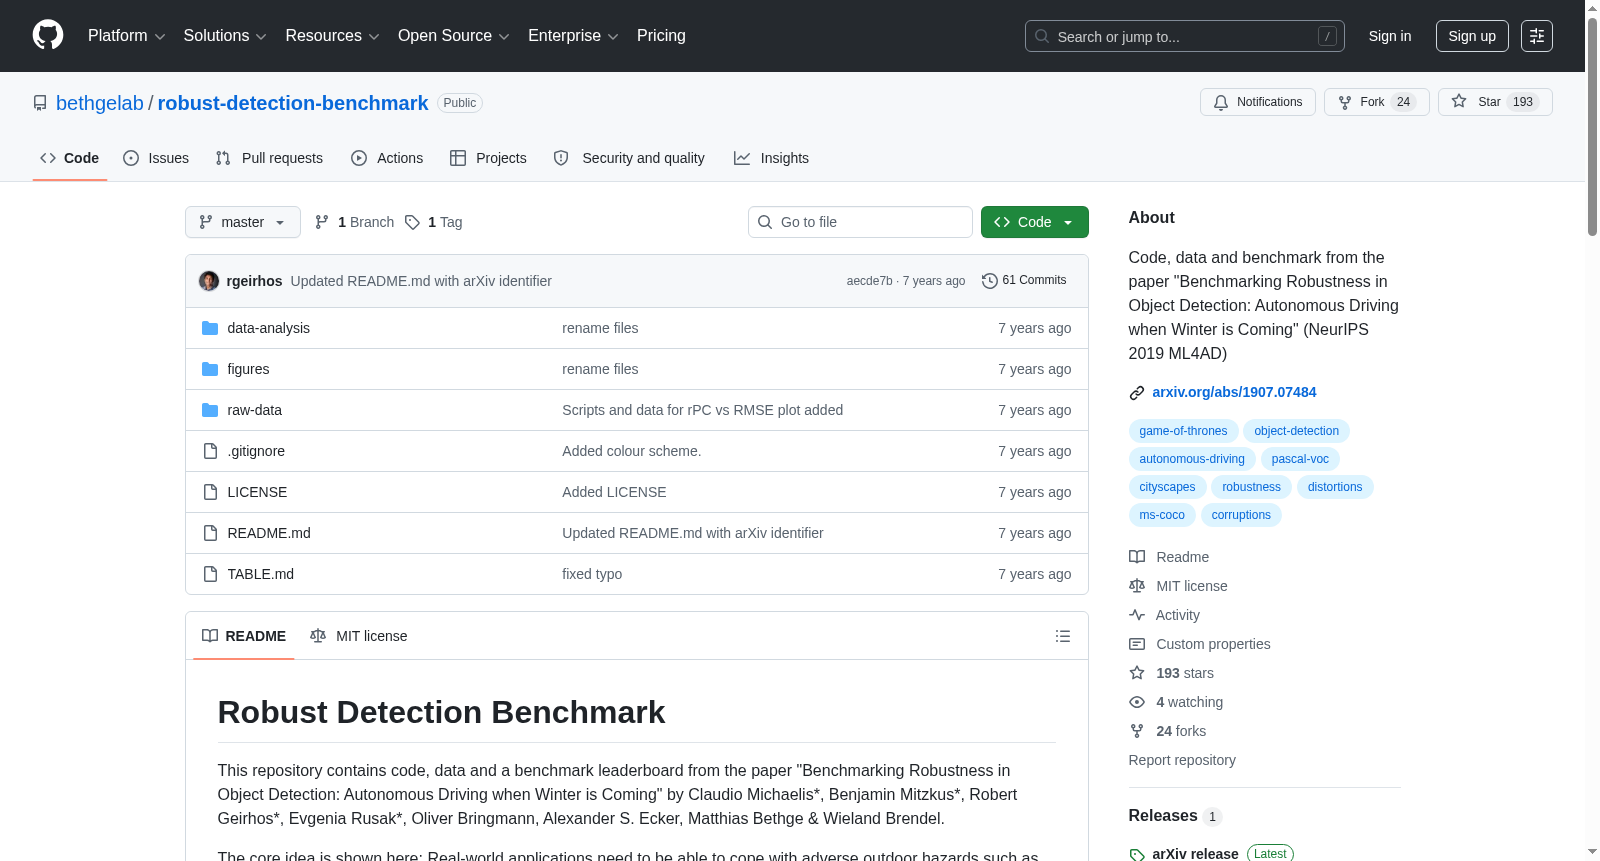Click the cityscapes topic tag
This screenshot has width=1600, height=861.
(1167, 487)
